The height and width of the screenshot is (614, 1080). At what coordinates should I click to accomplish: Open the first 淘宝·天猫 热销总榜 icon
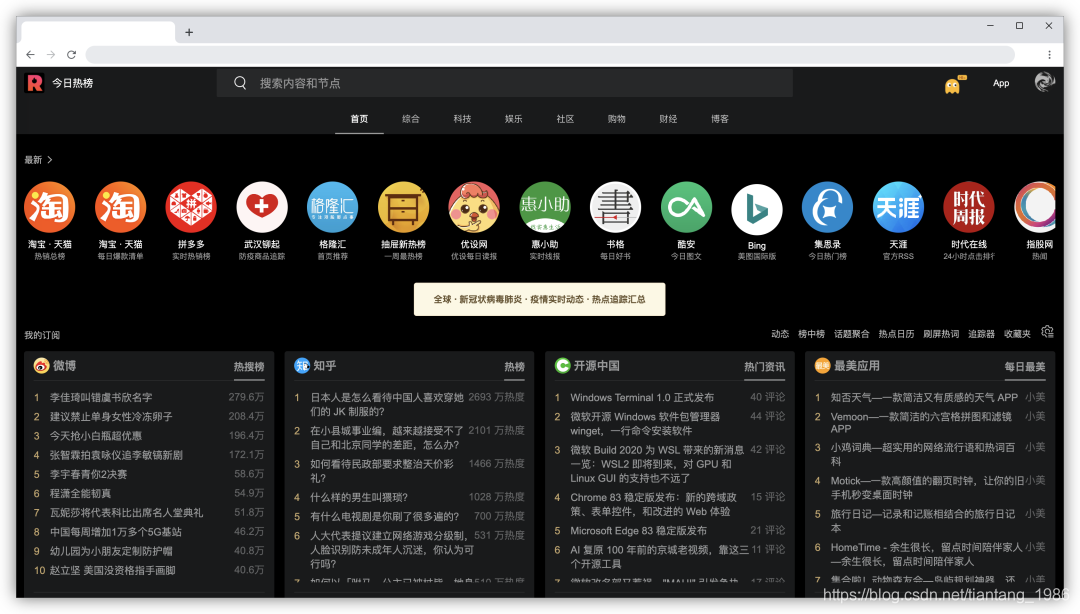click(x=50, y=207)
